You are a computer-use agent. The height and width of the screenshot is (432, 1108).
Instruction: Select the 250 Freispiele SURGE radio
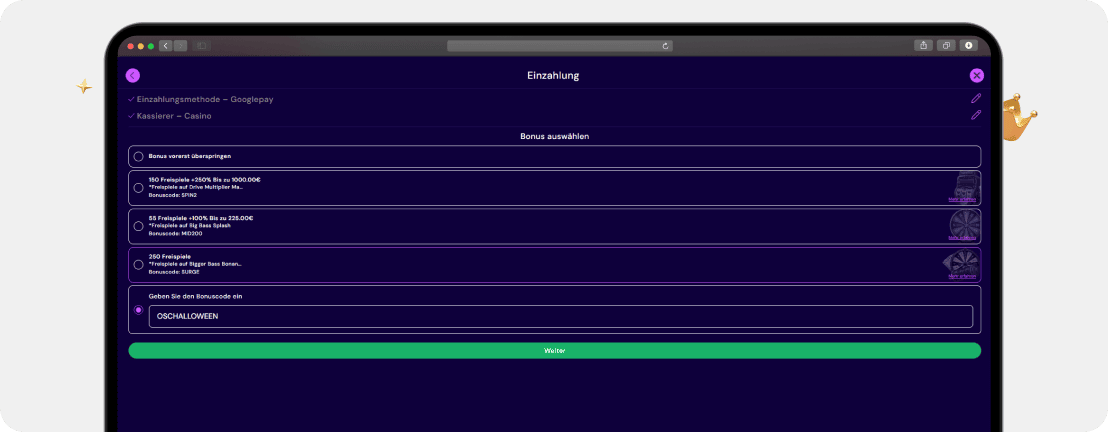pyautogui.click(x=138, y=264)
